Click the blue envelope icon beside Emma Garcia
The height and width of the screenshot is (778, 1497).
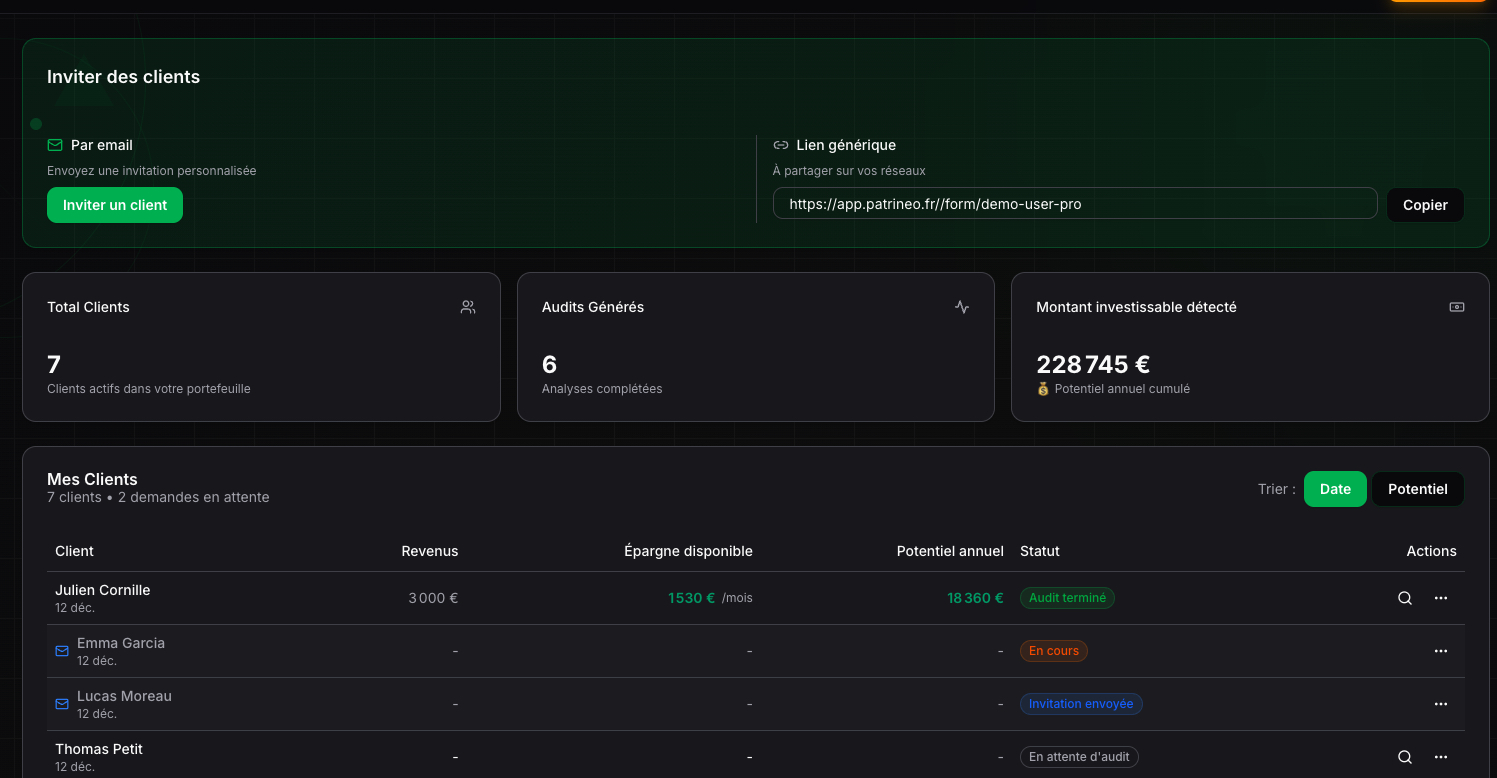tap(61, 650)
